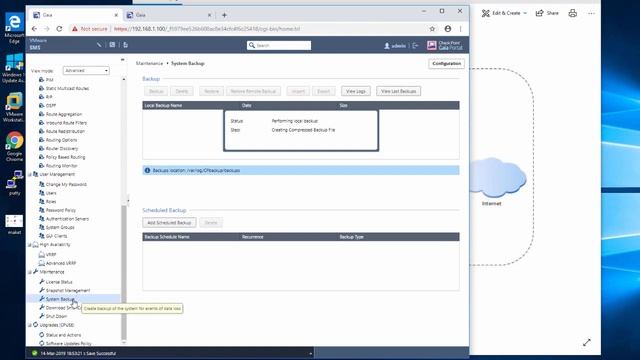Open Policy Based Routing tree item
640x360 pixels.
(65, 157)
